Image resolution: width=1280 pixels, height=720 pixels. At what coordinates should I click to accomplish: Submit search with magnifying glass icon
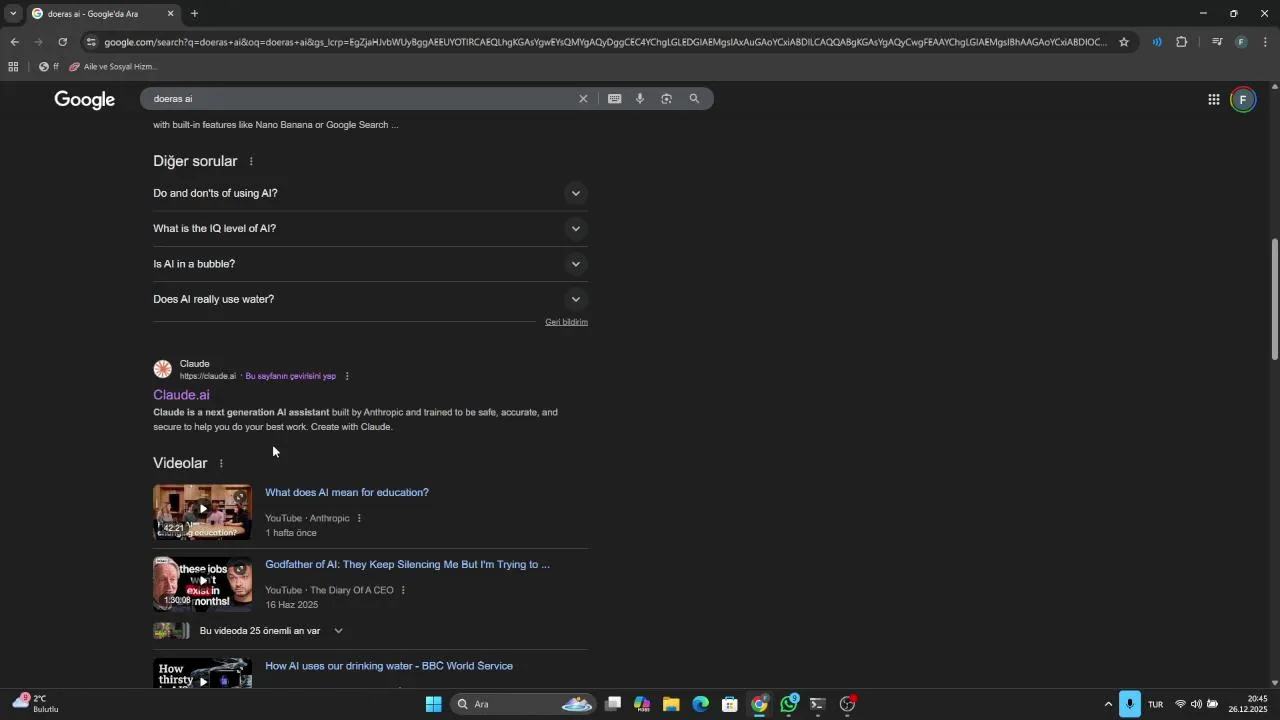point(694,99)
